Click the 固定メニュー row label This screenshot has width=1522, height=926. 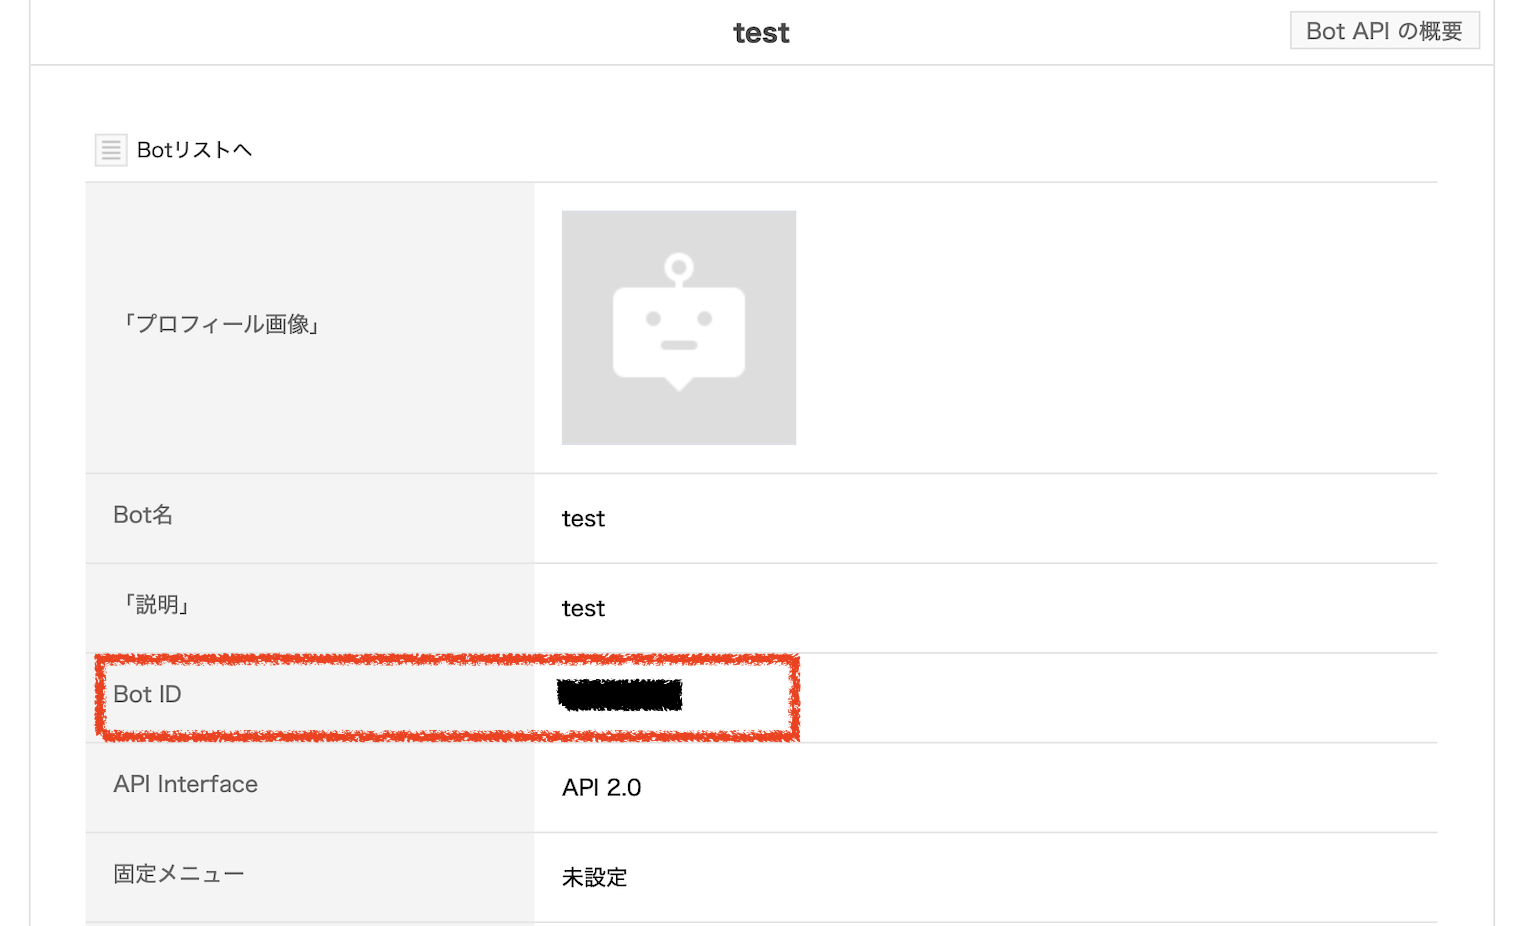(x=178, y=873)
